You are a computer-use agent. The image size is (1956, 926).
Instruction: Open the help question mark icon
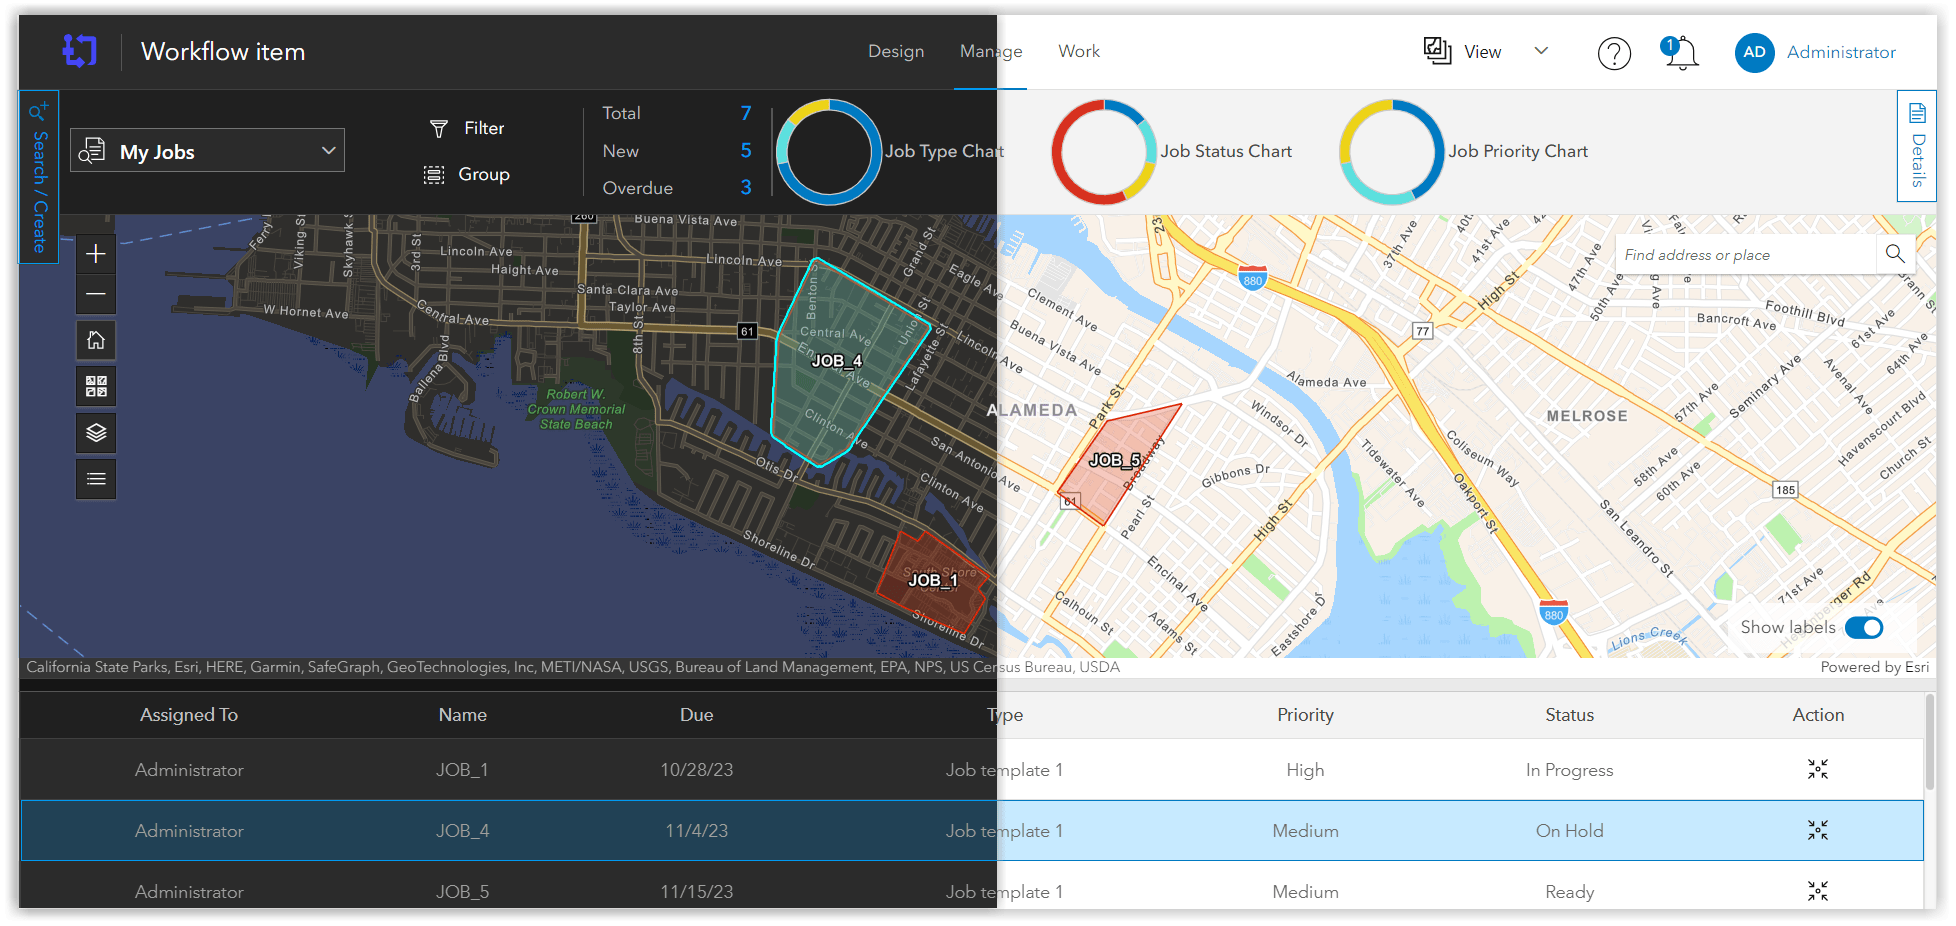pyautogui.click(x=1614, y=53)
